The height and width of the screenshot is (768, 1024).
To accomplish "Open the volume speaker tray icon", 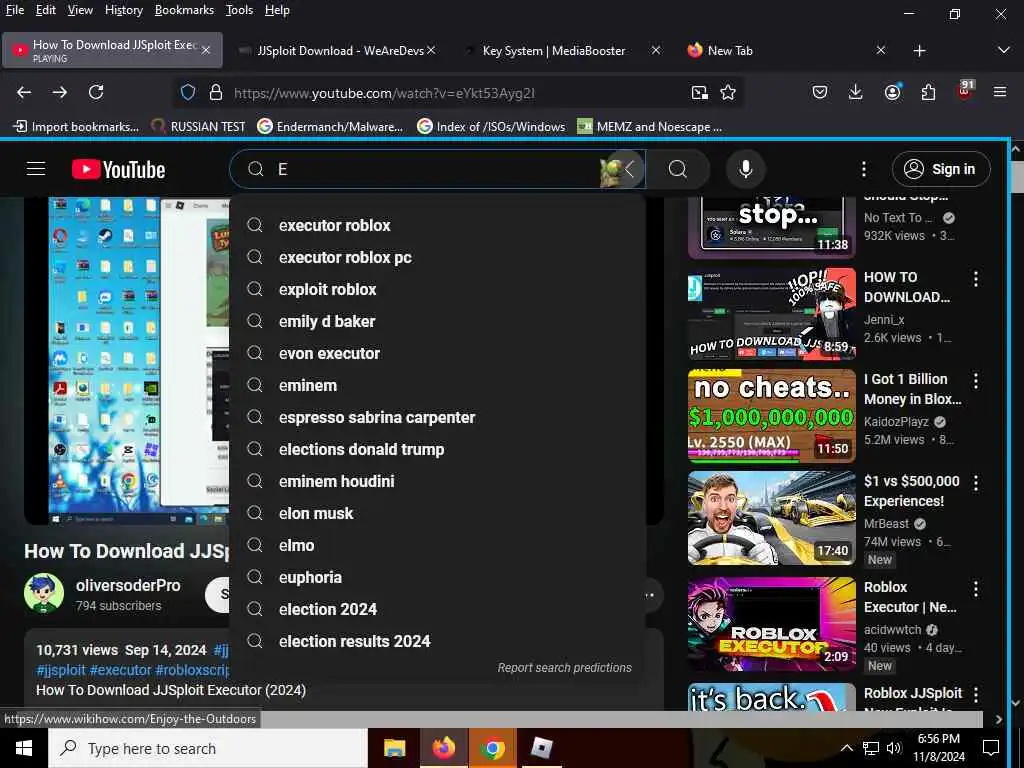I will click(x=893, y=748).
